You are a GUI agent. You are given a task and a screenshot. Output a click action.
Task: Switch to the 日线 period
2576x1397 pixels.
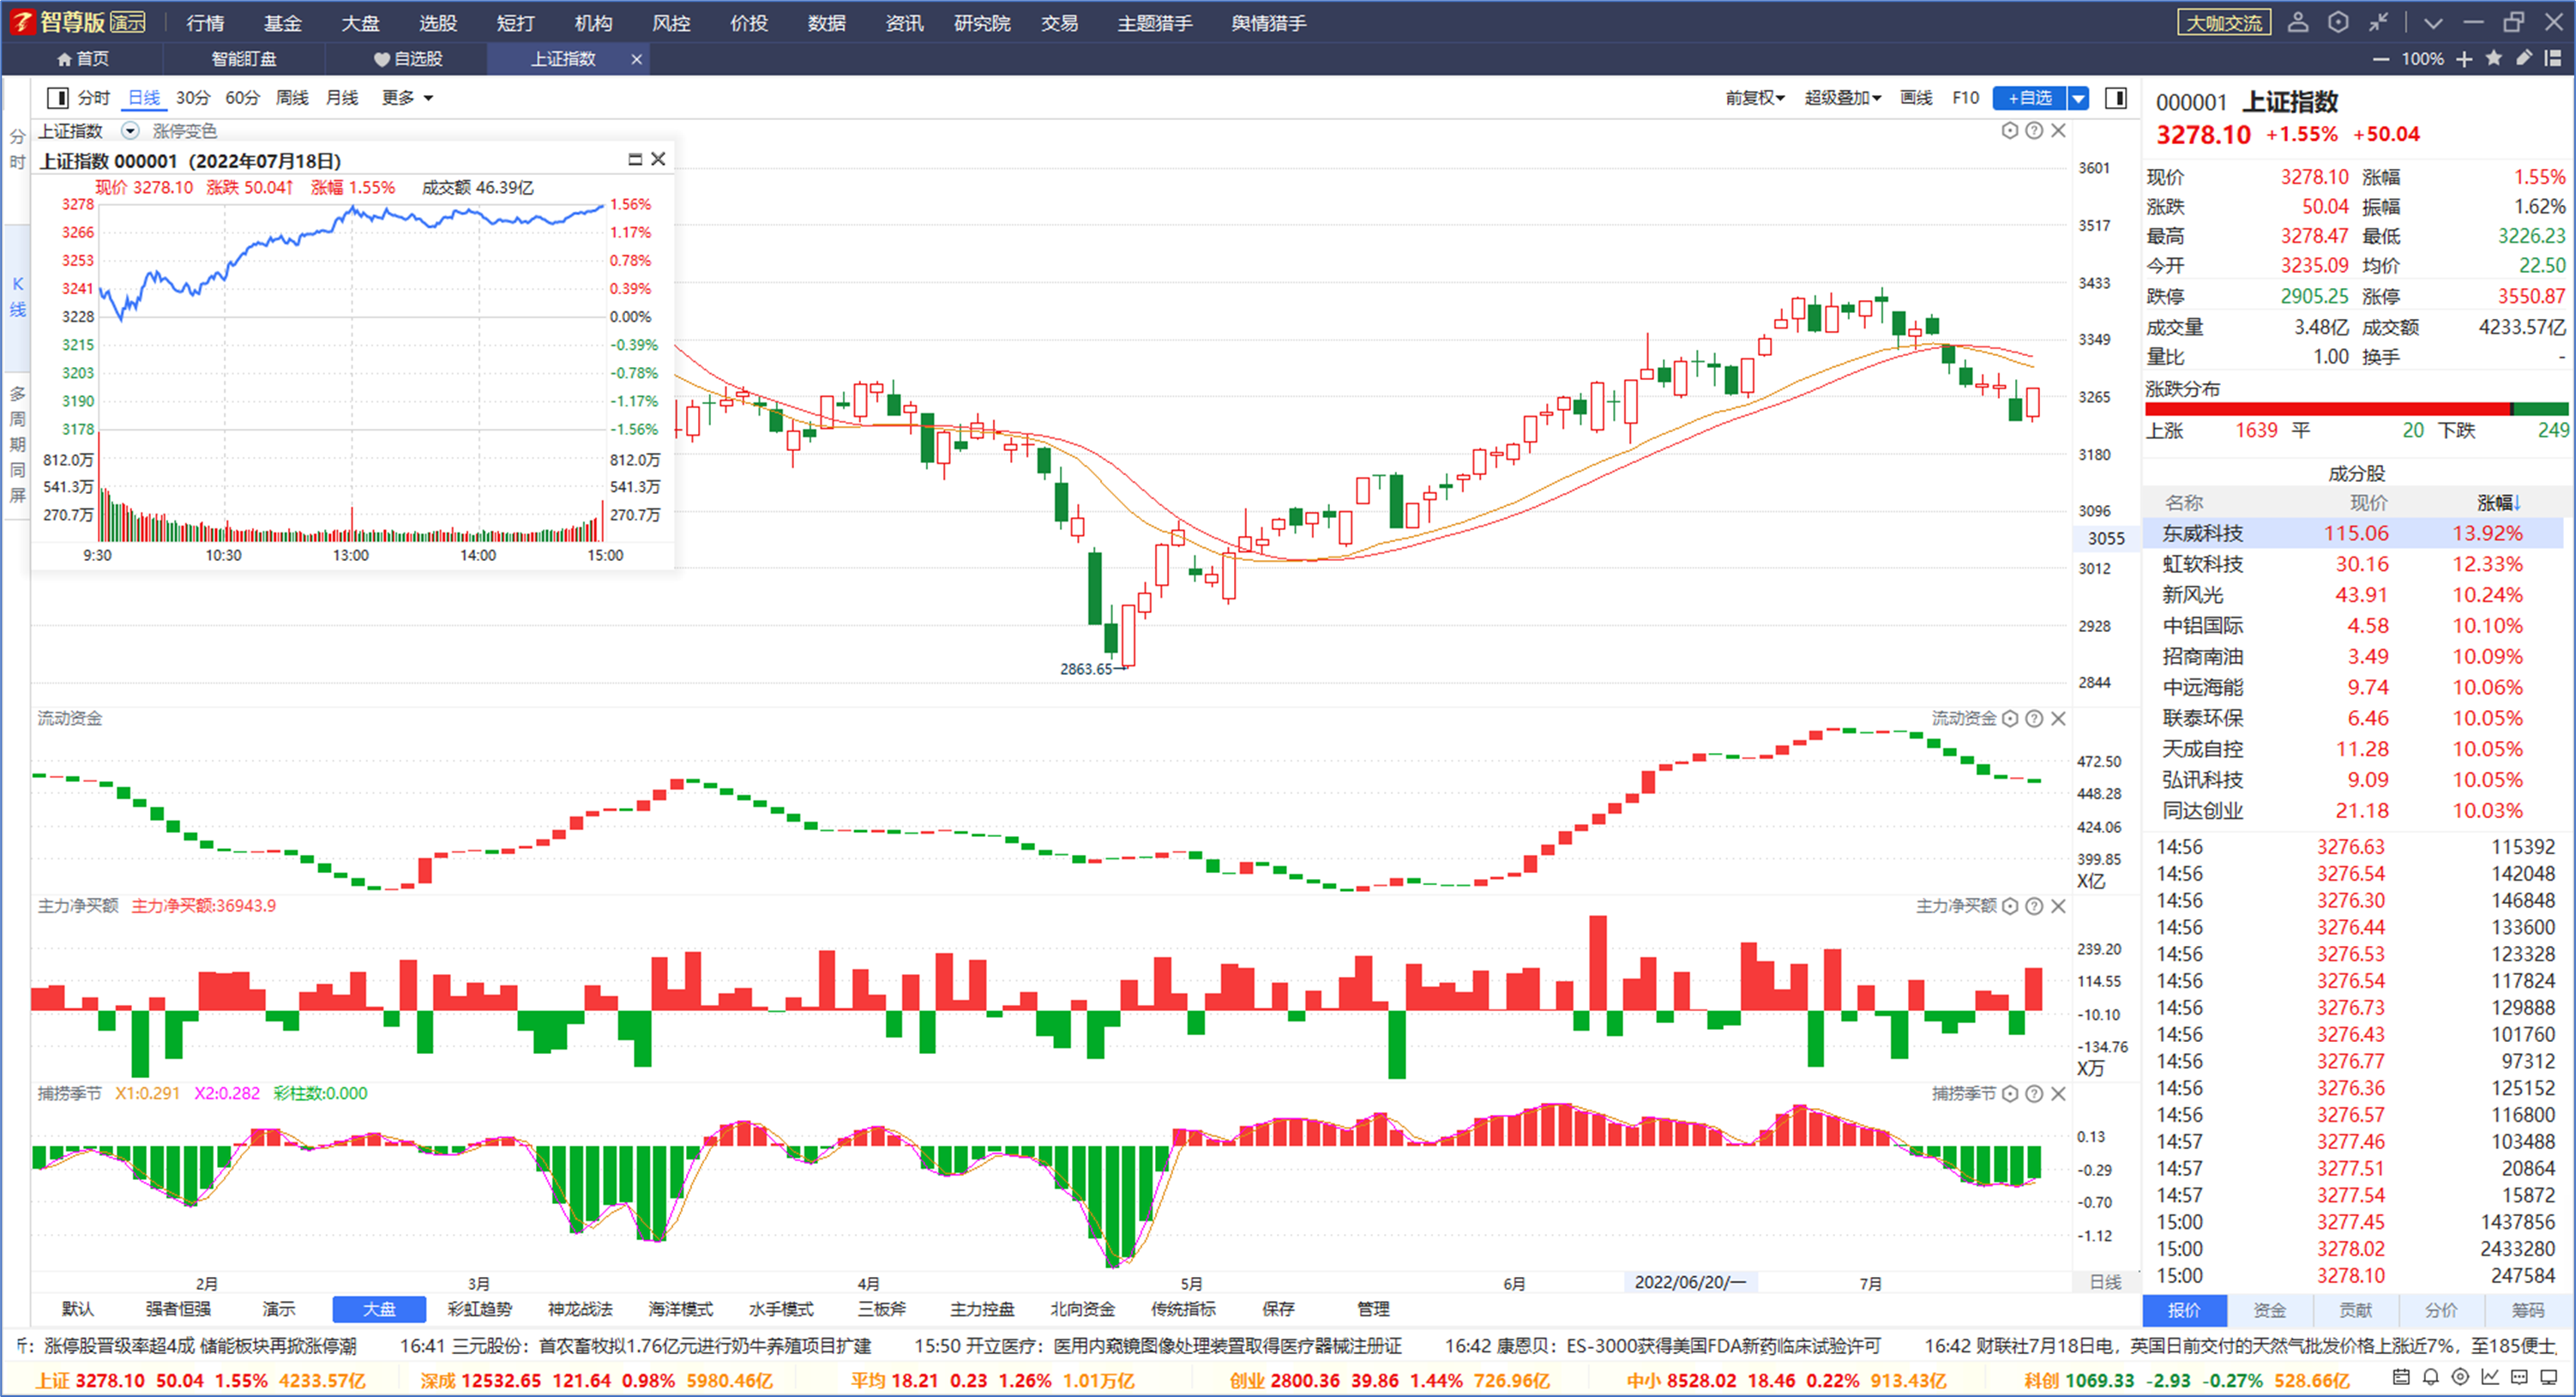click(144, 97)
